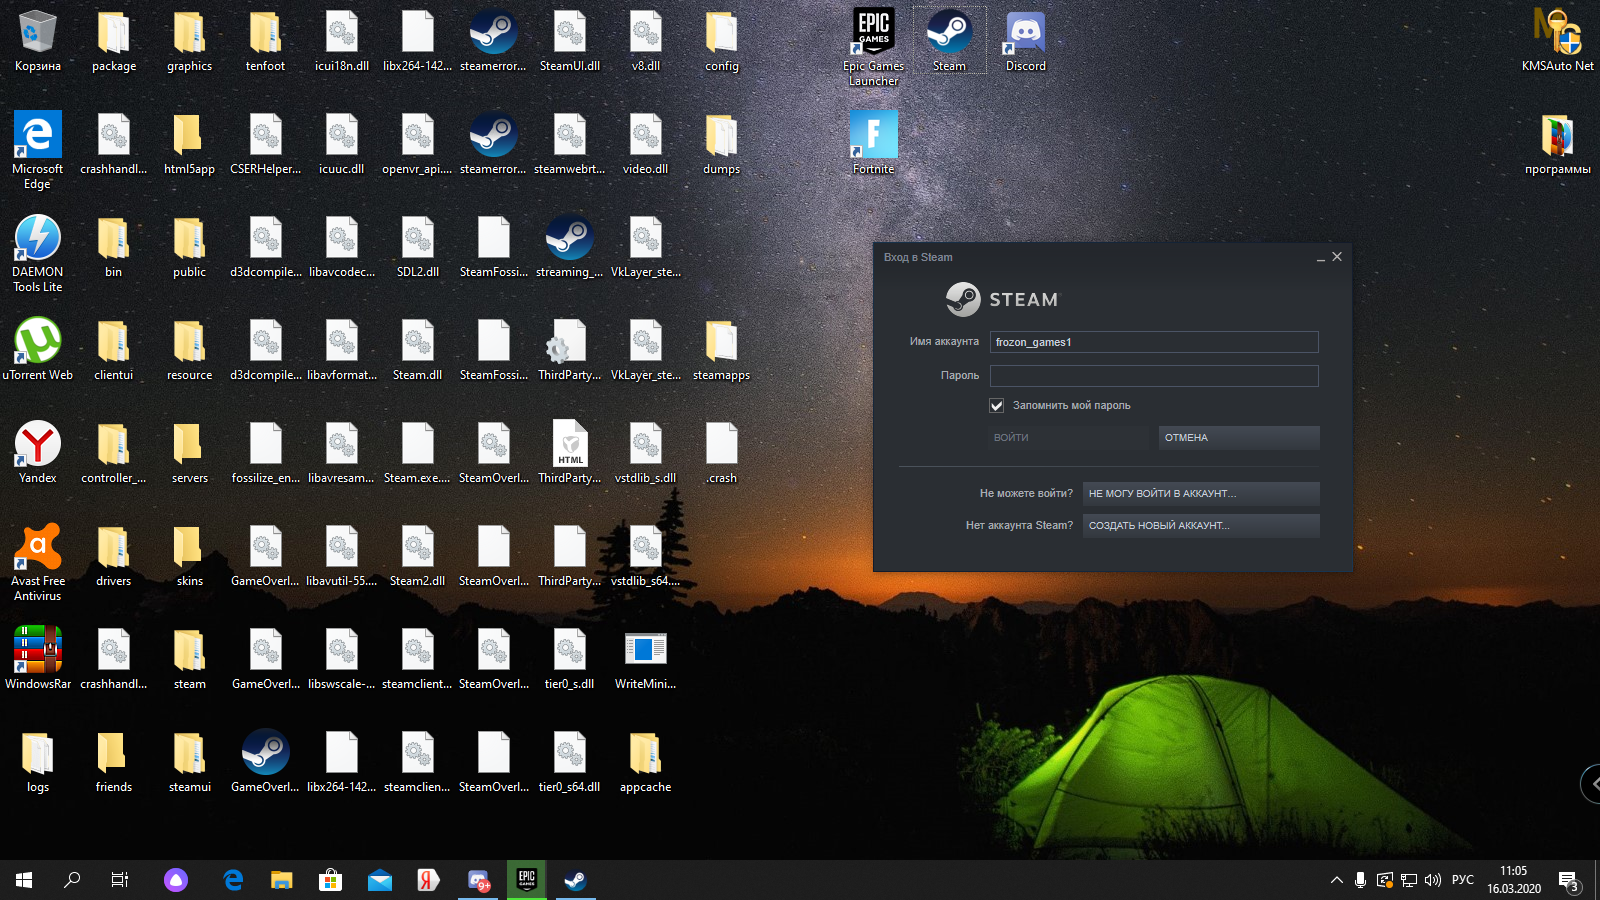Select the appcache folder icon
Screen dimensions: 1600x900
(x=645, y=761)
